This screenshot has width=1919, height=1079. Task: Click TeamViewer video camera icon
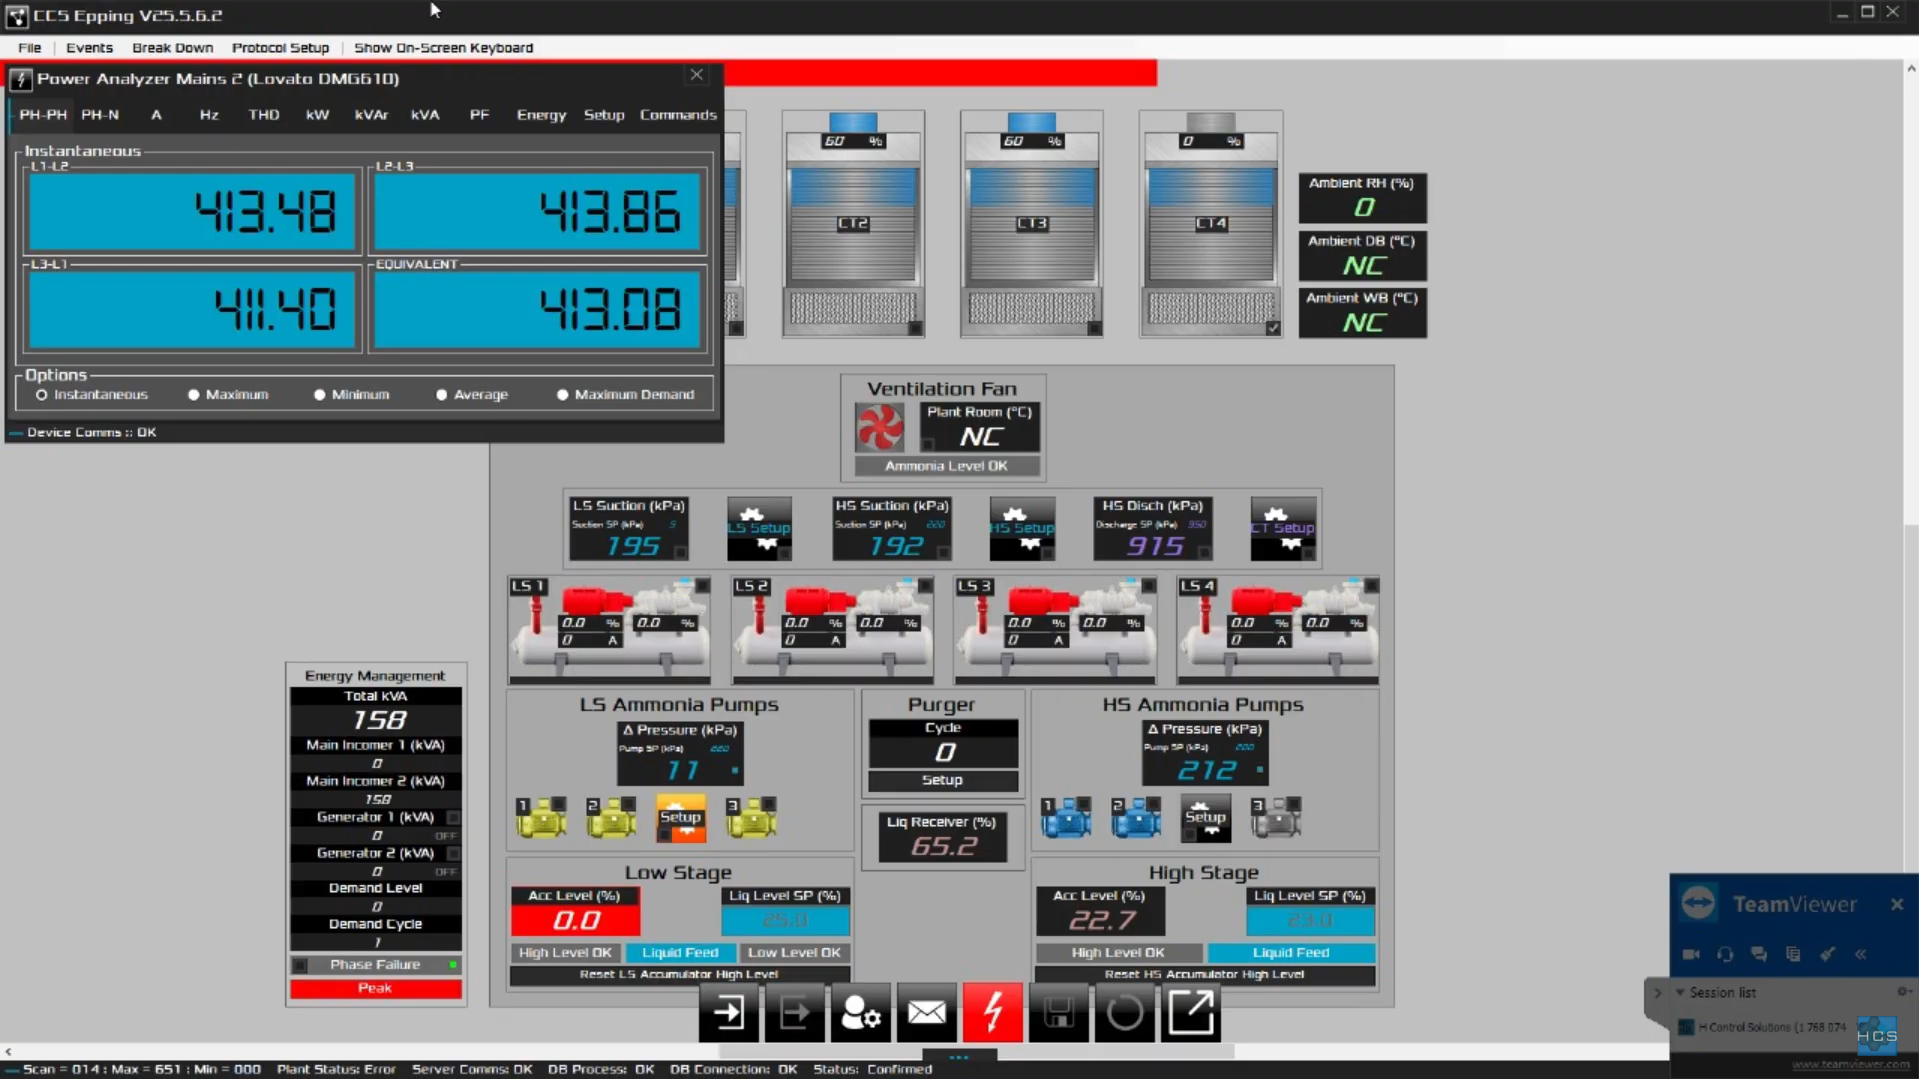[1691, 954]
